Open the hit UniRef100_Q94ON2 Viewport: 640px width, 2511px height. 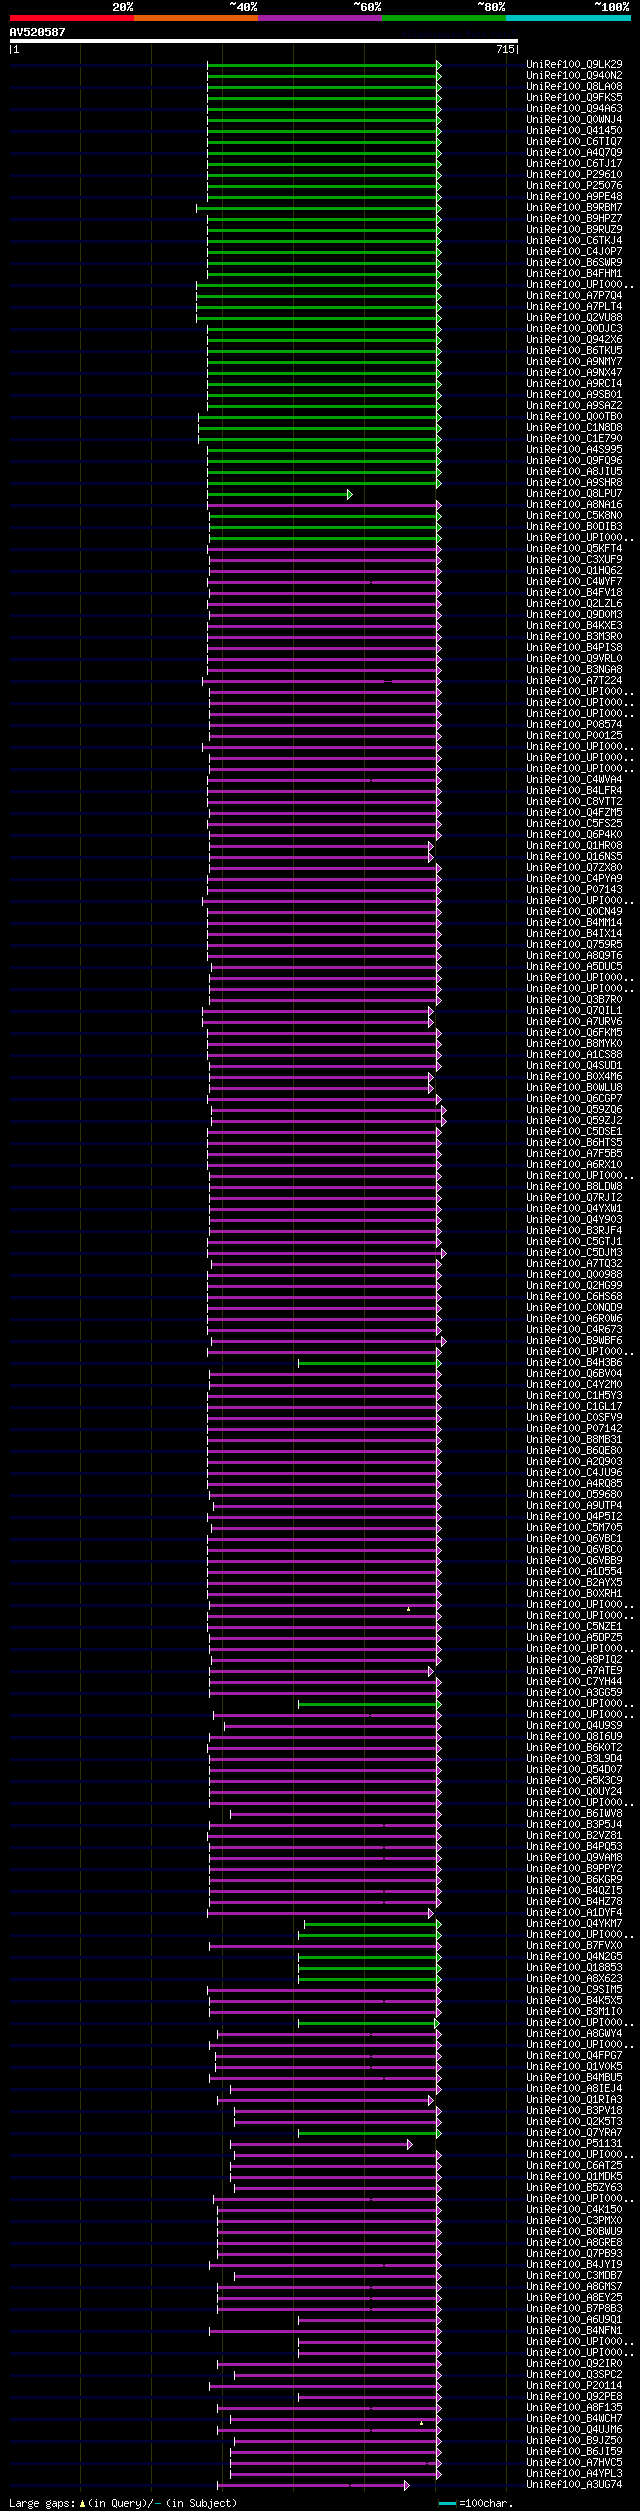pos(574,76)
